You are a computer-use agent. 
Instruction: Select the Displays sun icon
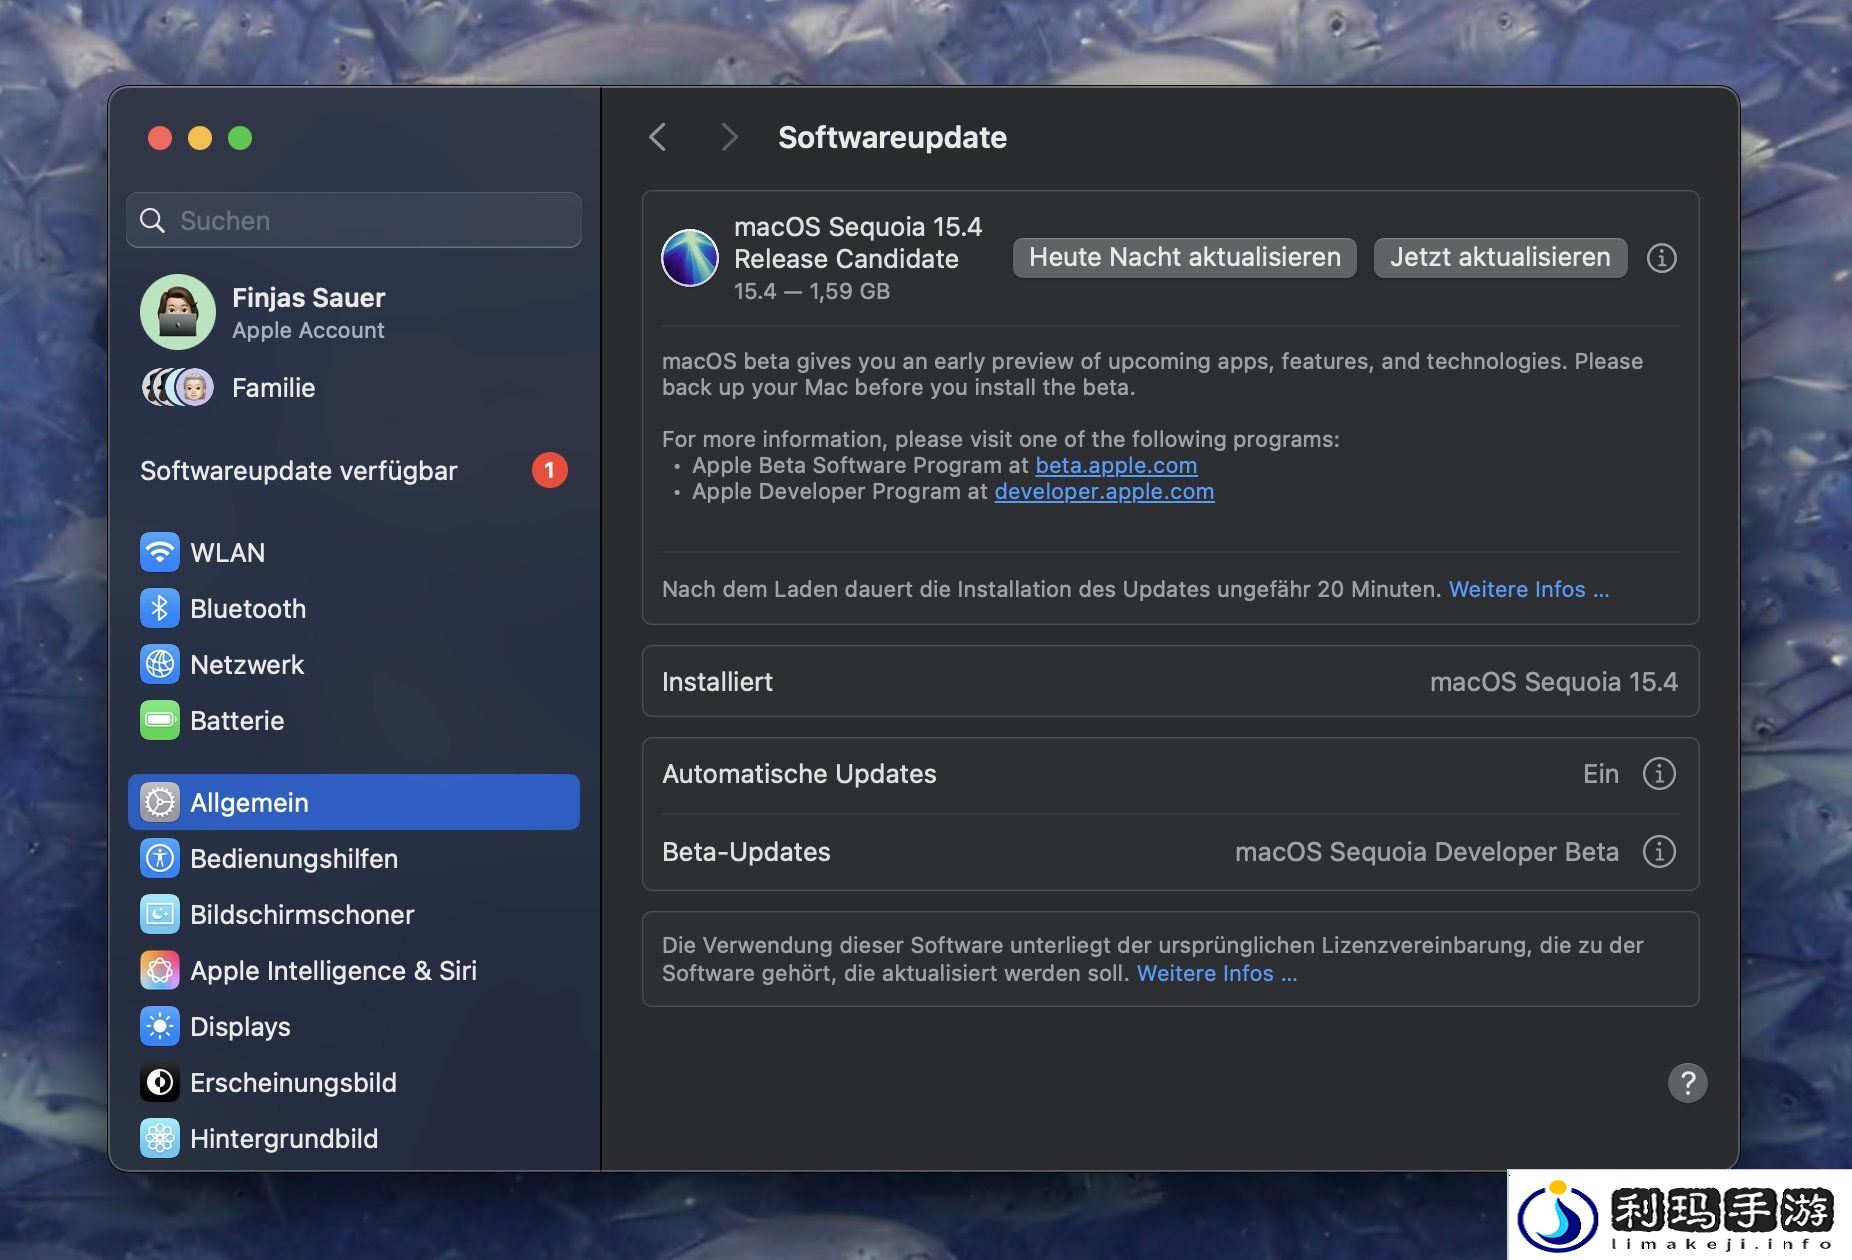[160, 1026]
